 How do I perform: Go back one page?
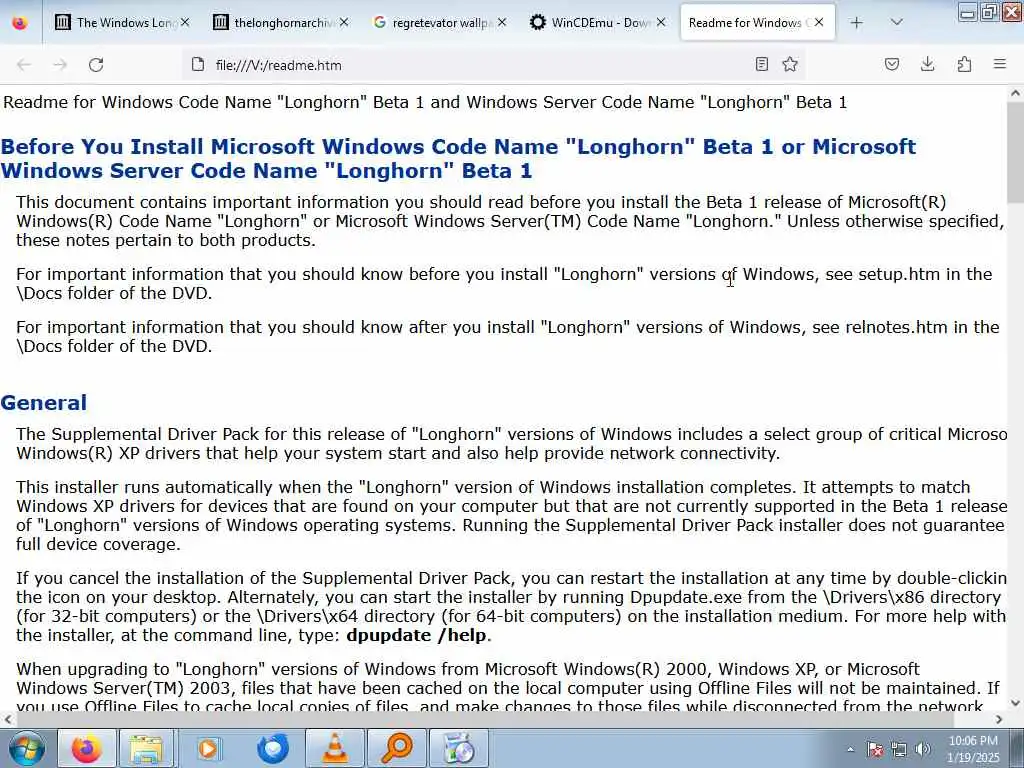tap(24, 65)
